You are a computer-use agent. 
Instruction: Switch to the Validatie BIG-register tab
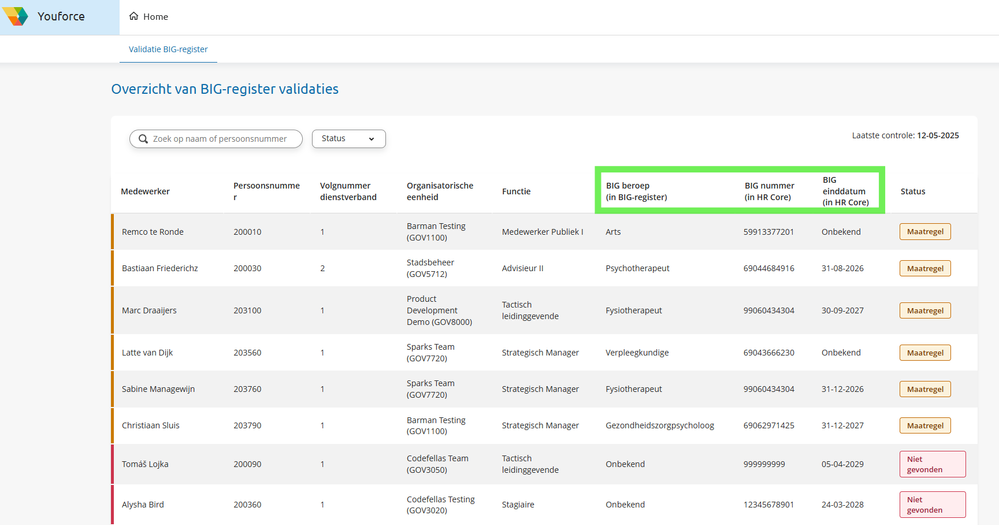click(x=167, y=49)
